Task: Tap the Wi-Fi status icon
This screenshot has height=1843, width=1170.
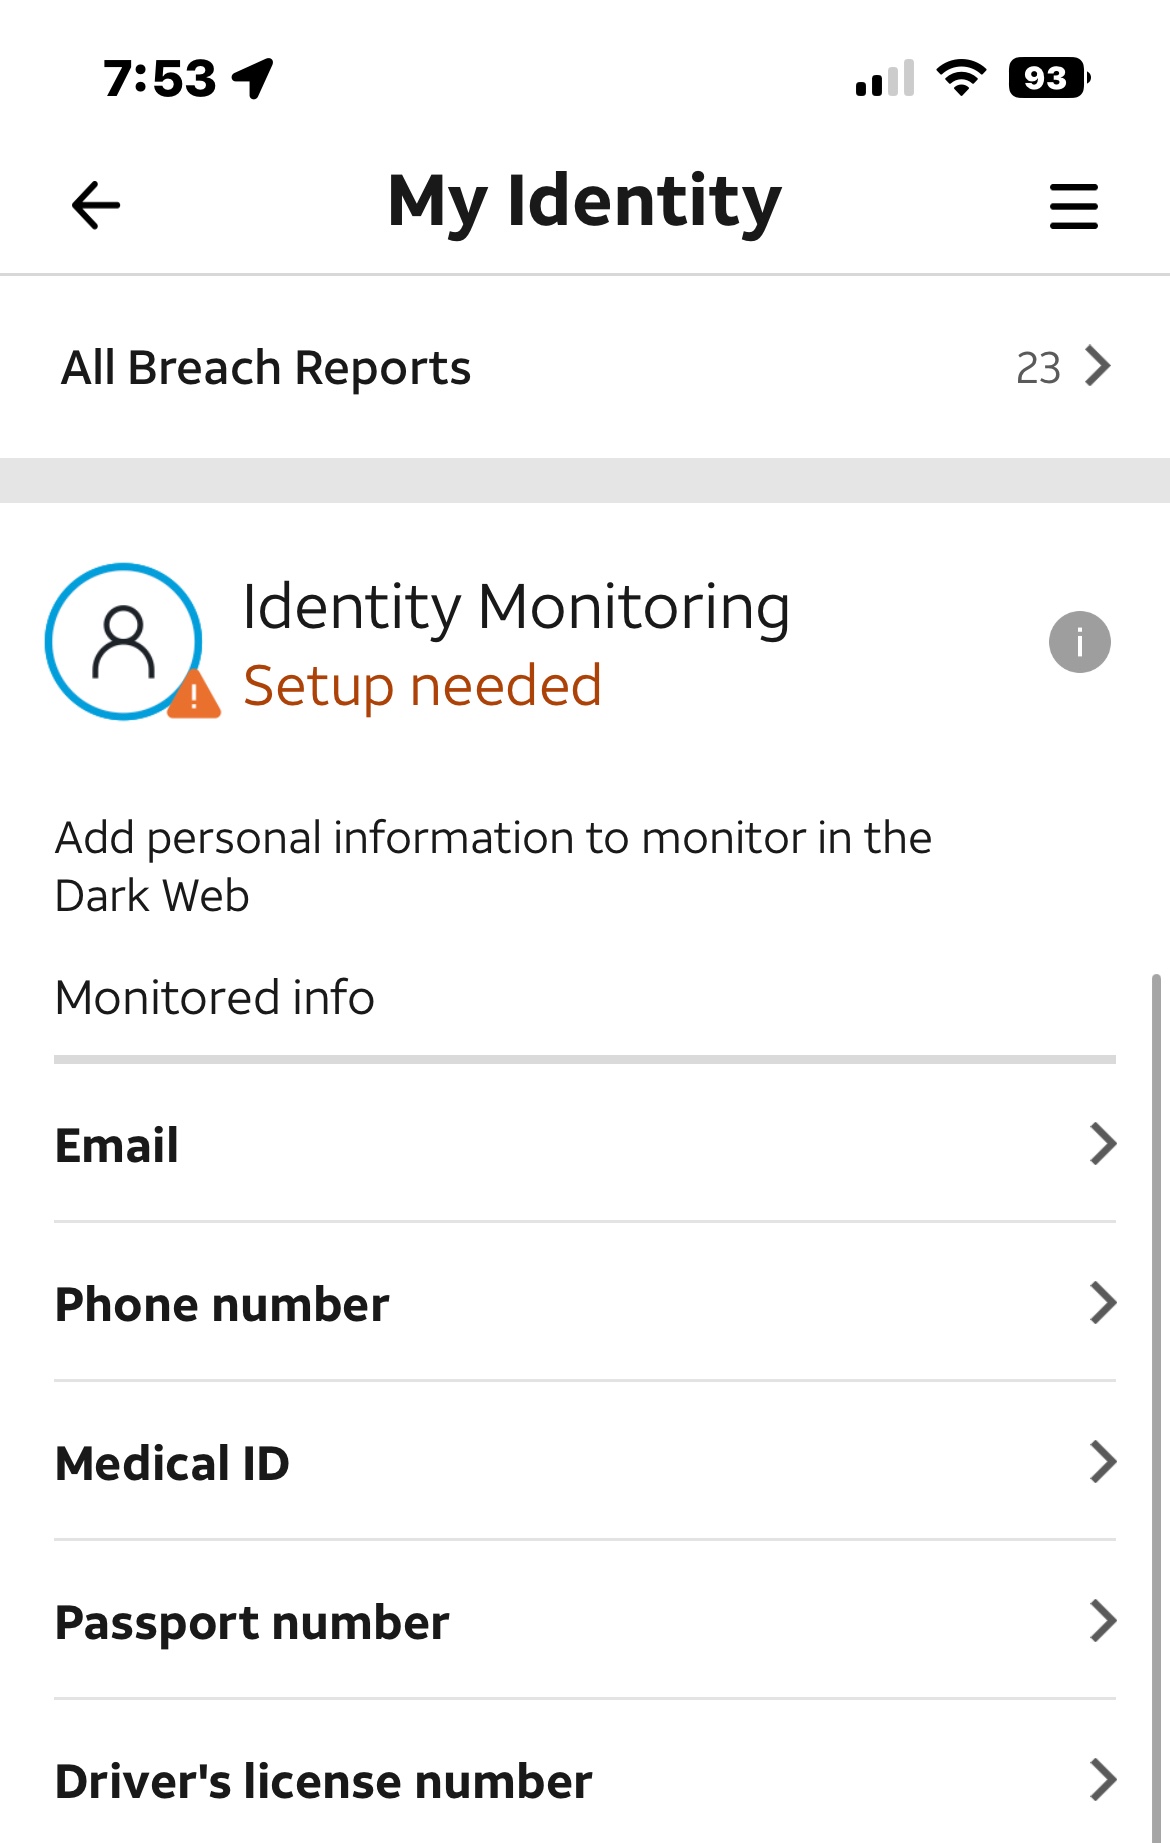Action: coord(961,78)
